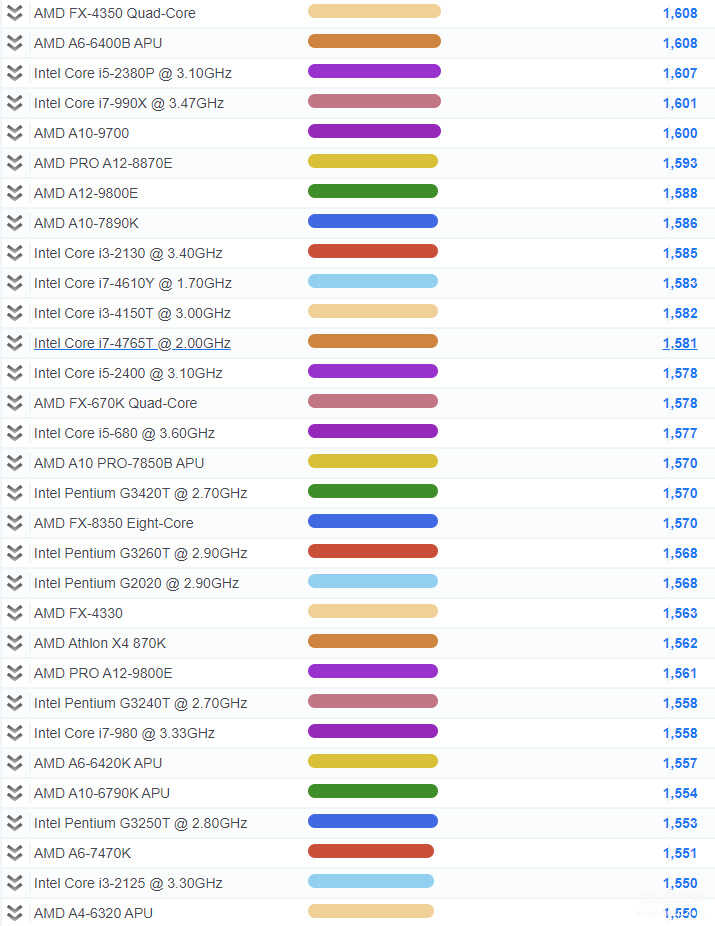Open AMD A6-7470K processor link
715x926 pixels.
[83, 853]
